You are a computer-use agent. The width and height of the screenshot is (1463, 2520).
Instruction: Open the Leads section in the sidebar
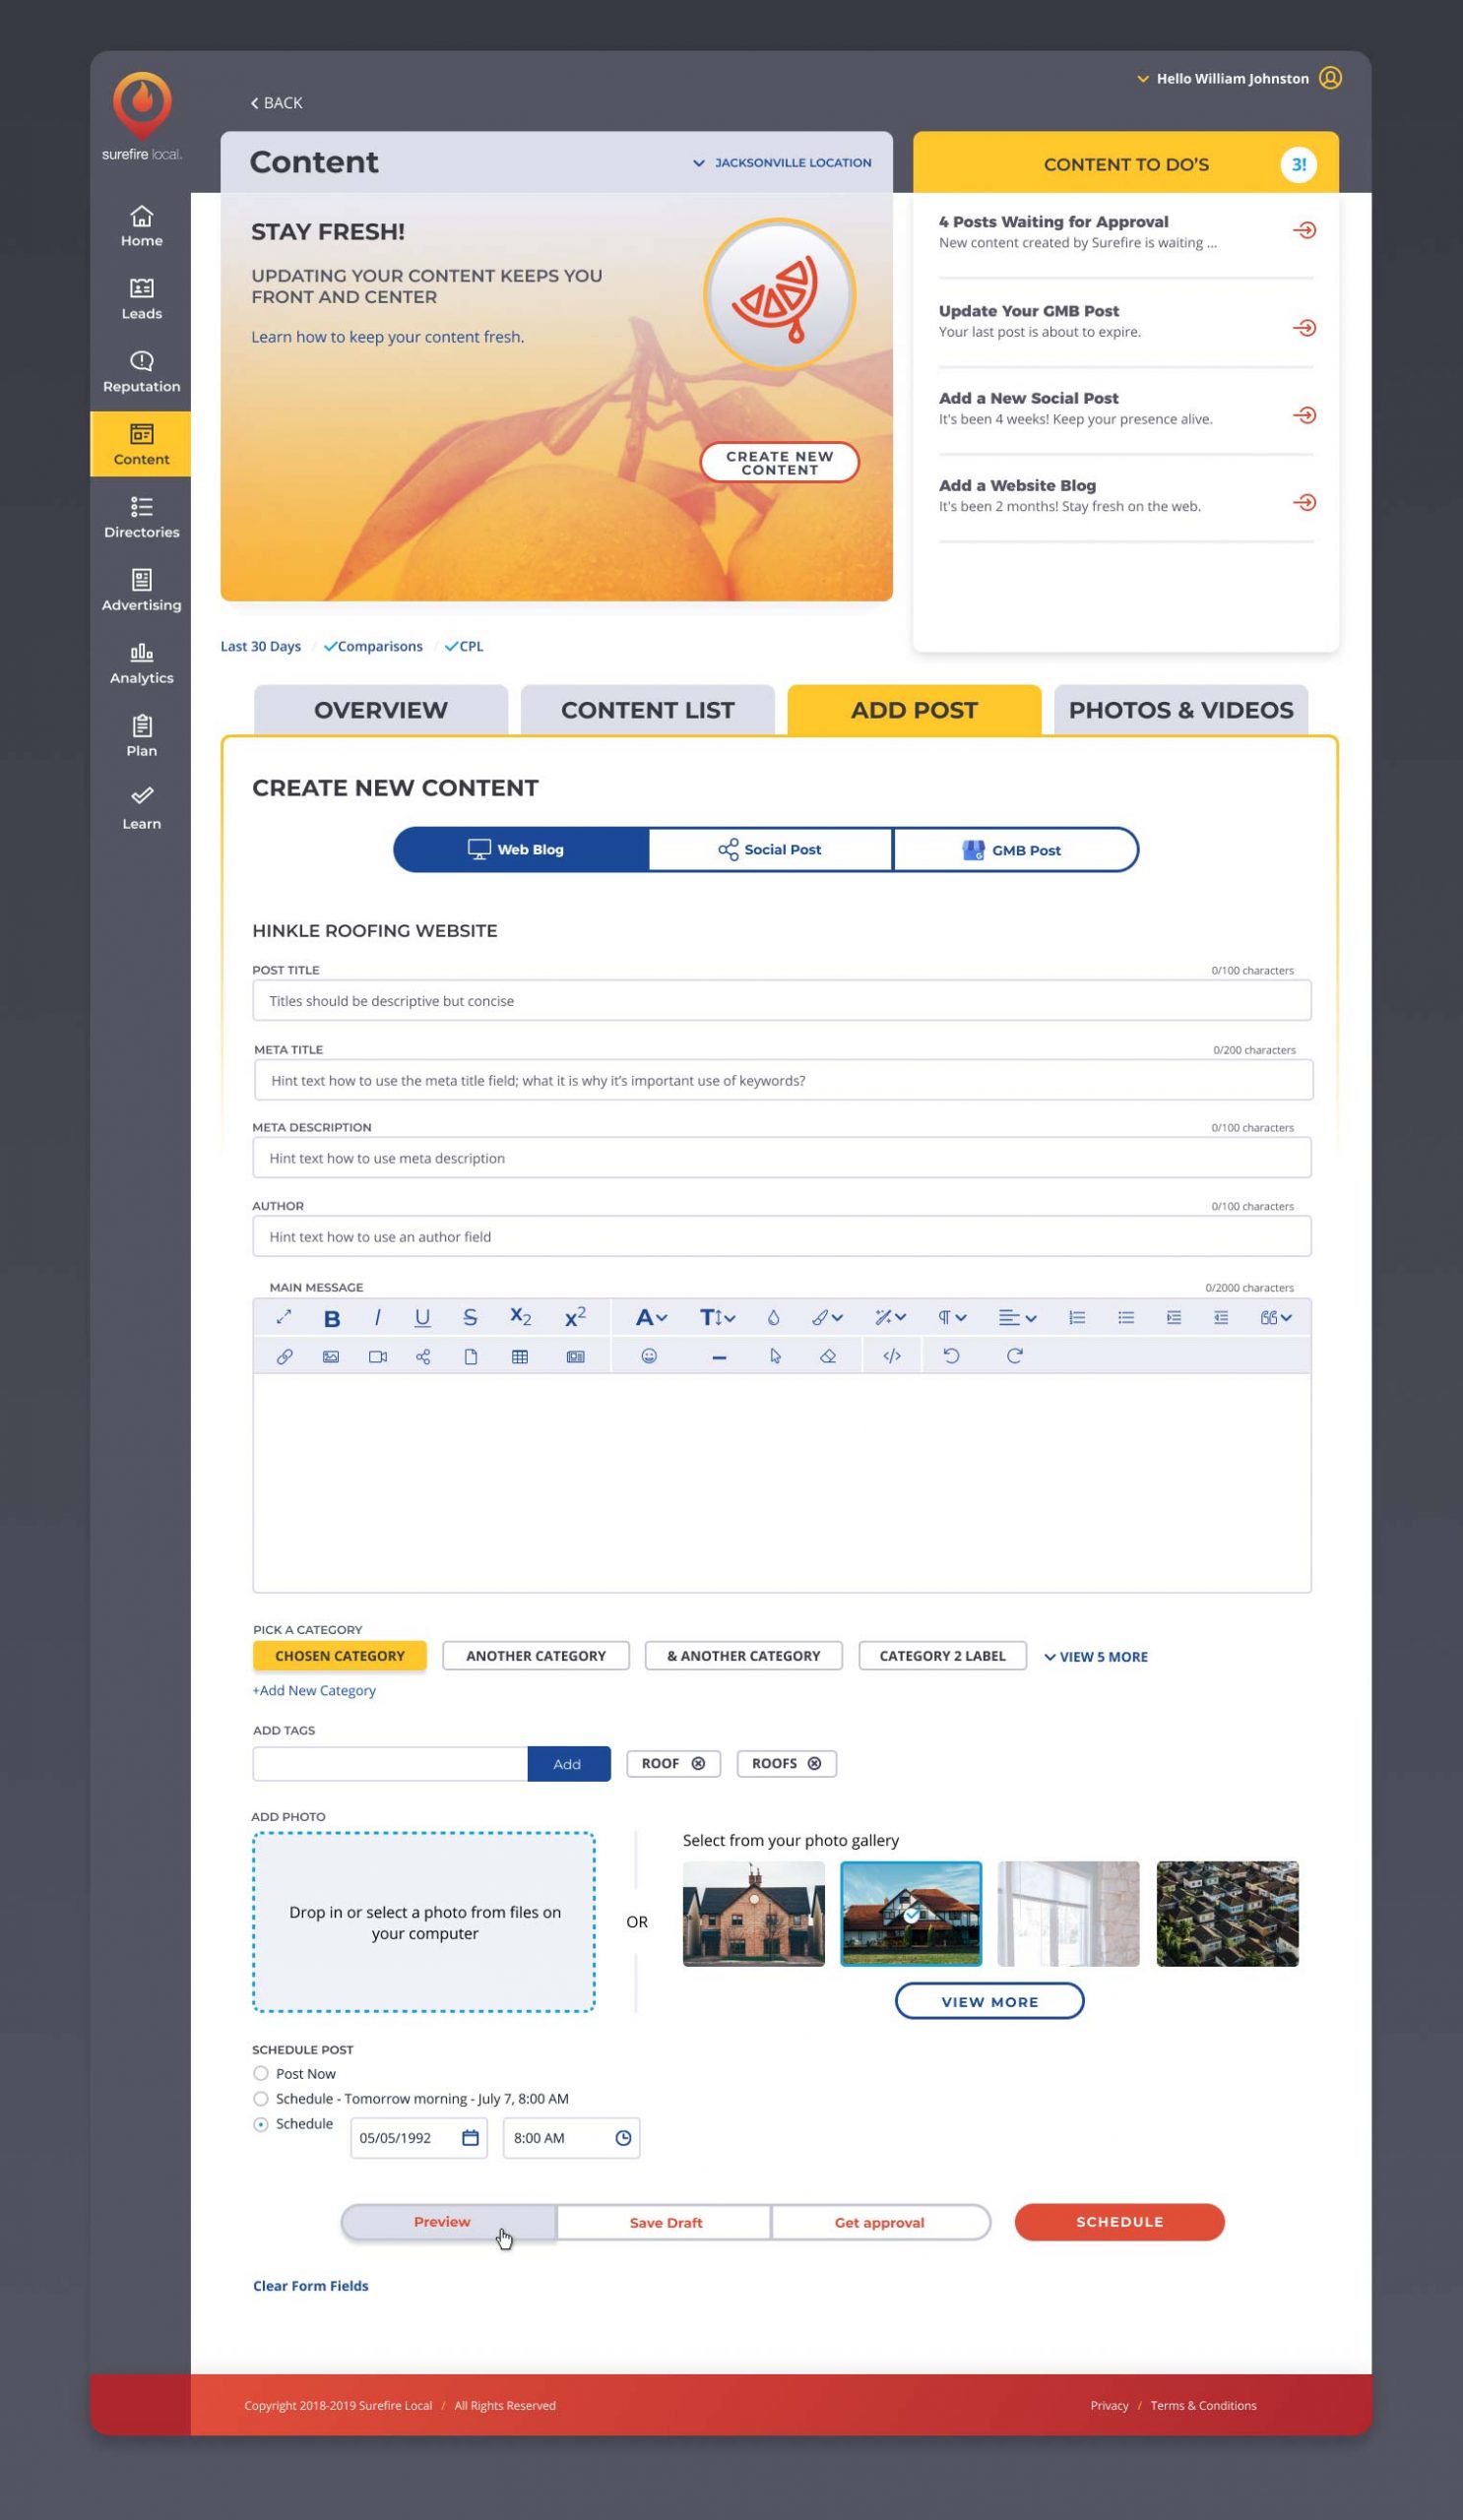(141, 299)
